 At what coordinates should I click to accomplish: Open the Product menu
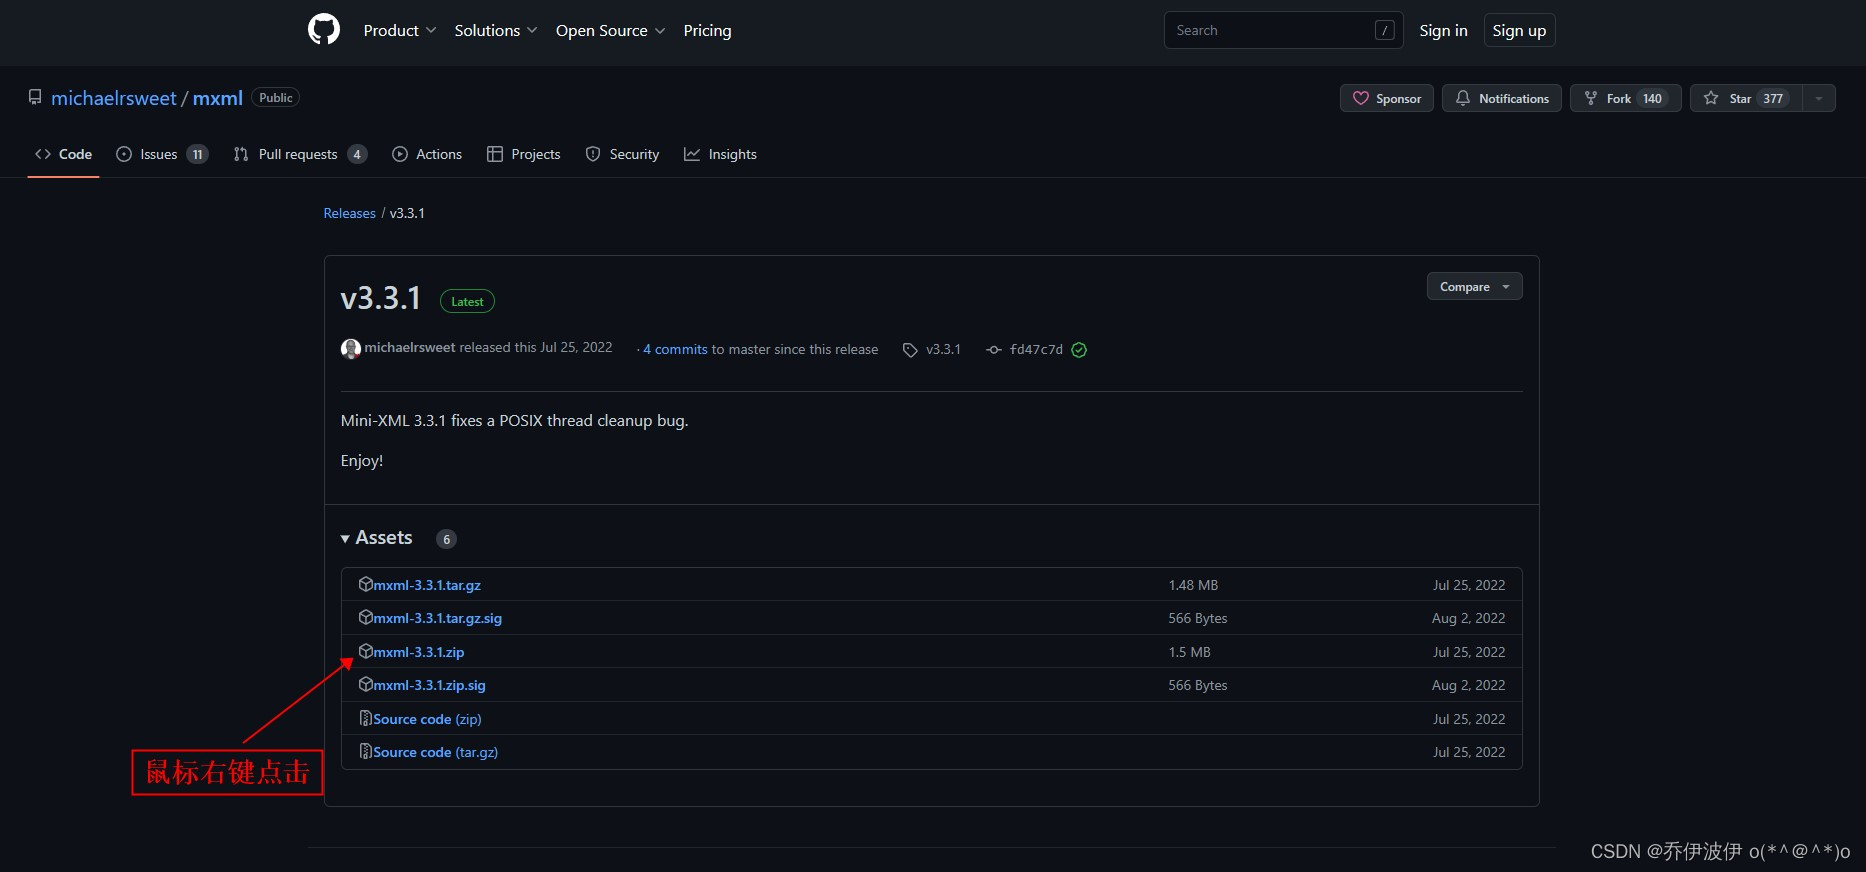click(400, 31)
